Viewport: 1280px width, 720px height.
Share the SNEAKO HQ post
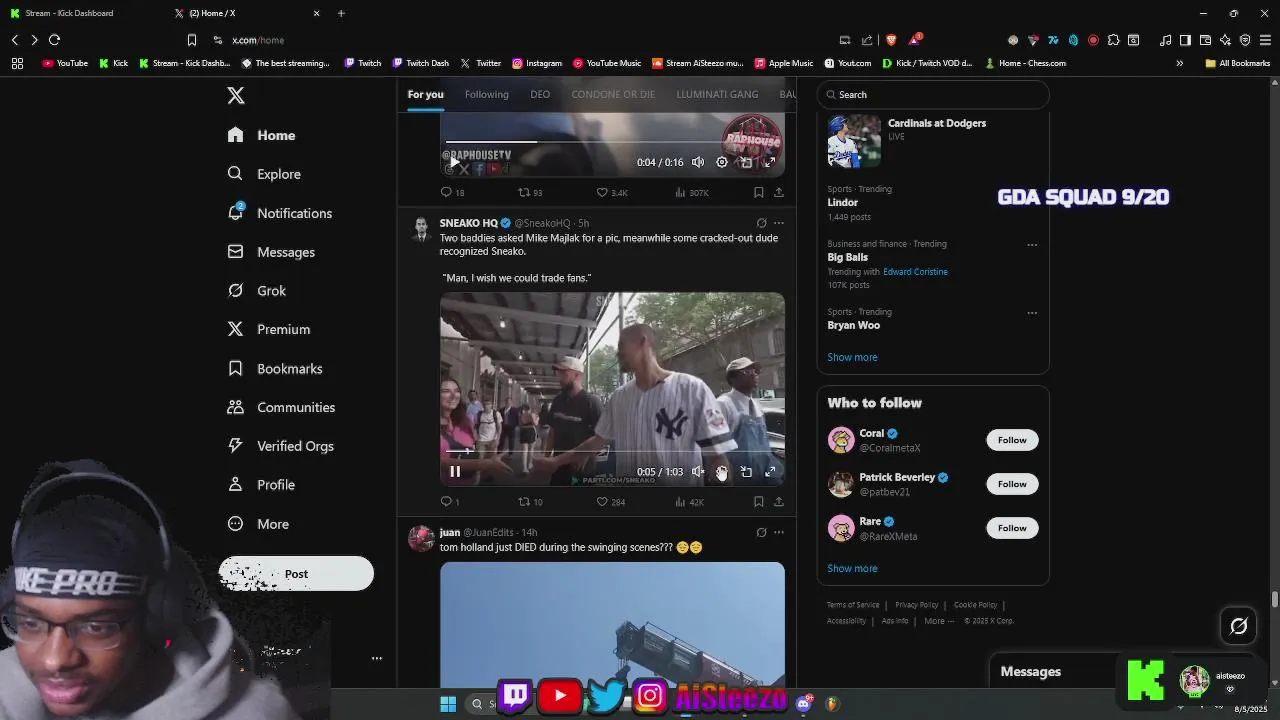779,502
